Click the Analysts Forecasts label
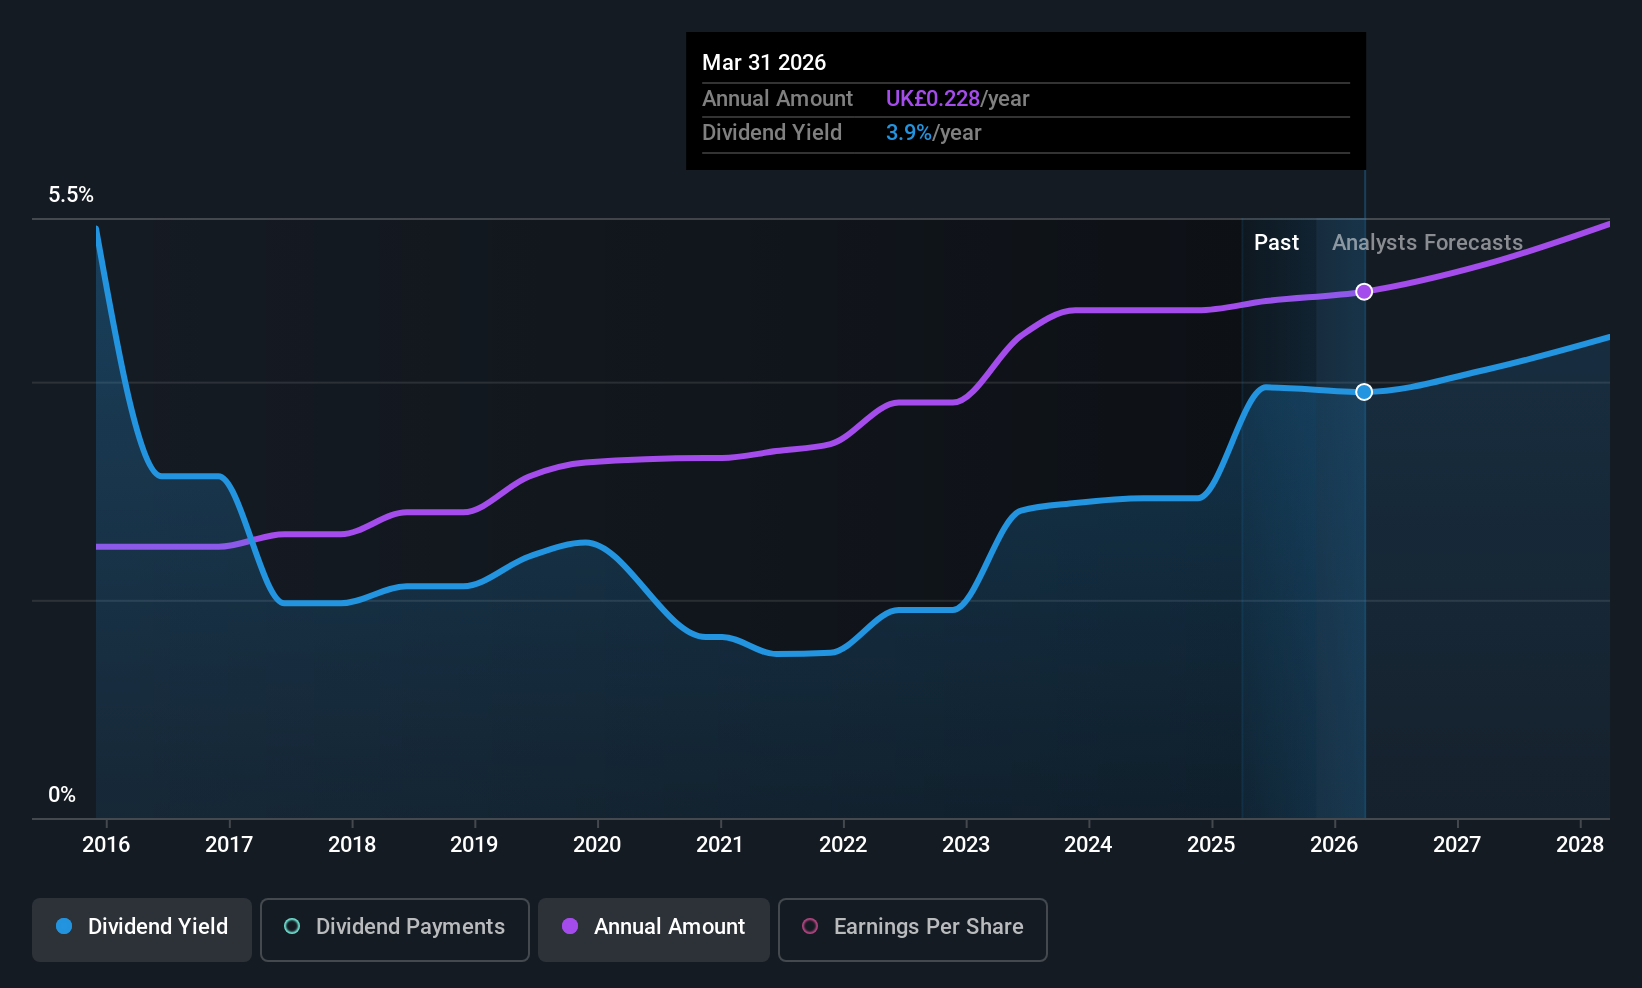The height and width of the screenshot is (988, 1642). coord(1427,243)
